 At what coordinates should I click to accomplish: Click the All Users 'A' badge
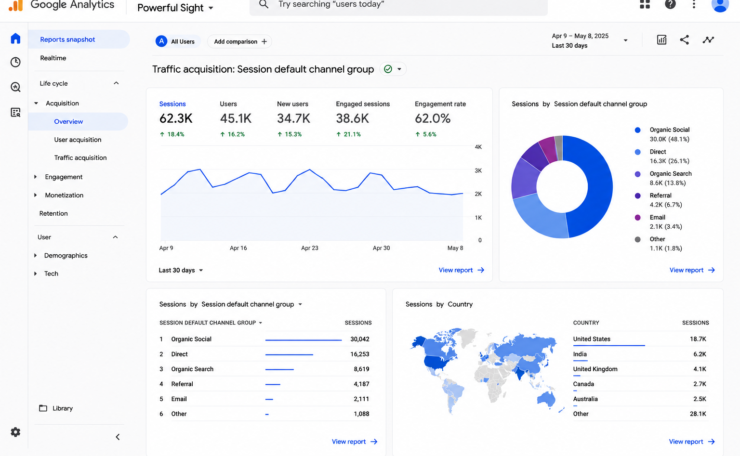(x=161, y=42)
